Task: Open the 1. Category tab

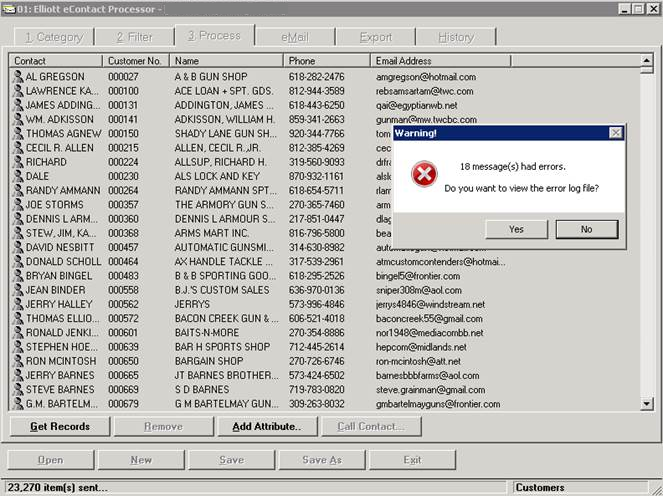Action: [x=54, y=37]
